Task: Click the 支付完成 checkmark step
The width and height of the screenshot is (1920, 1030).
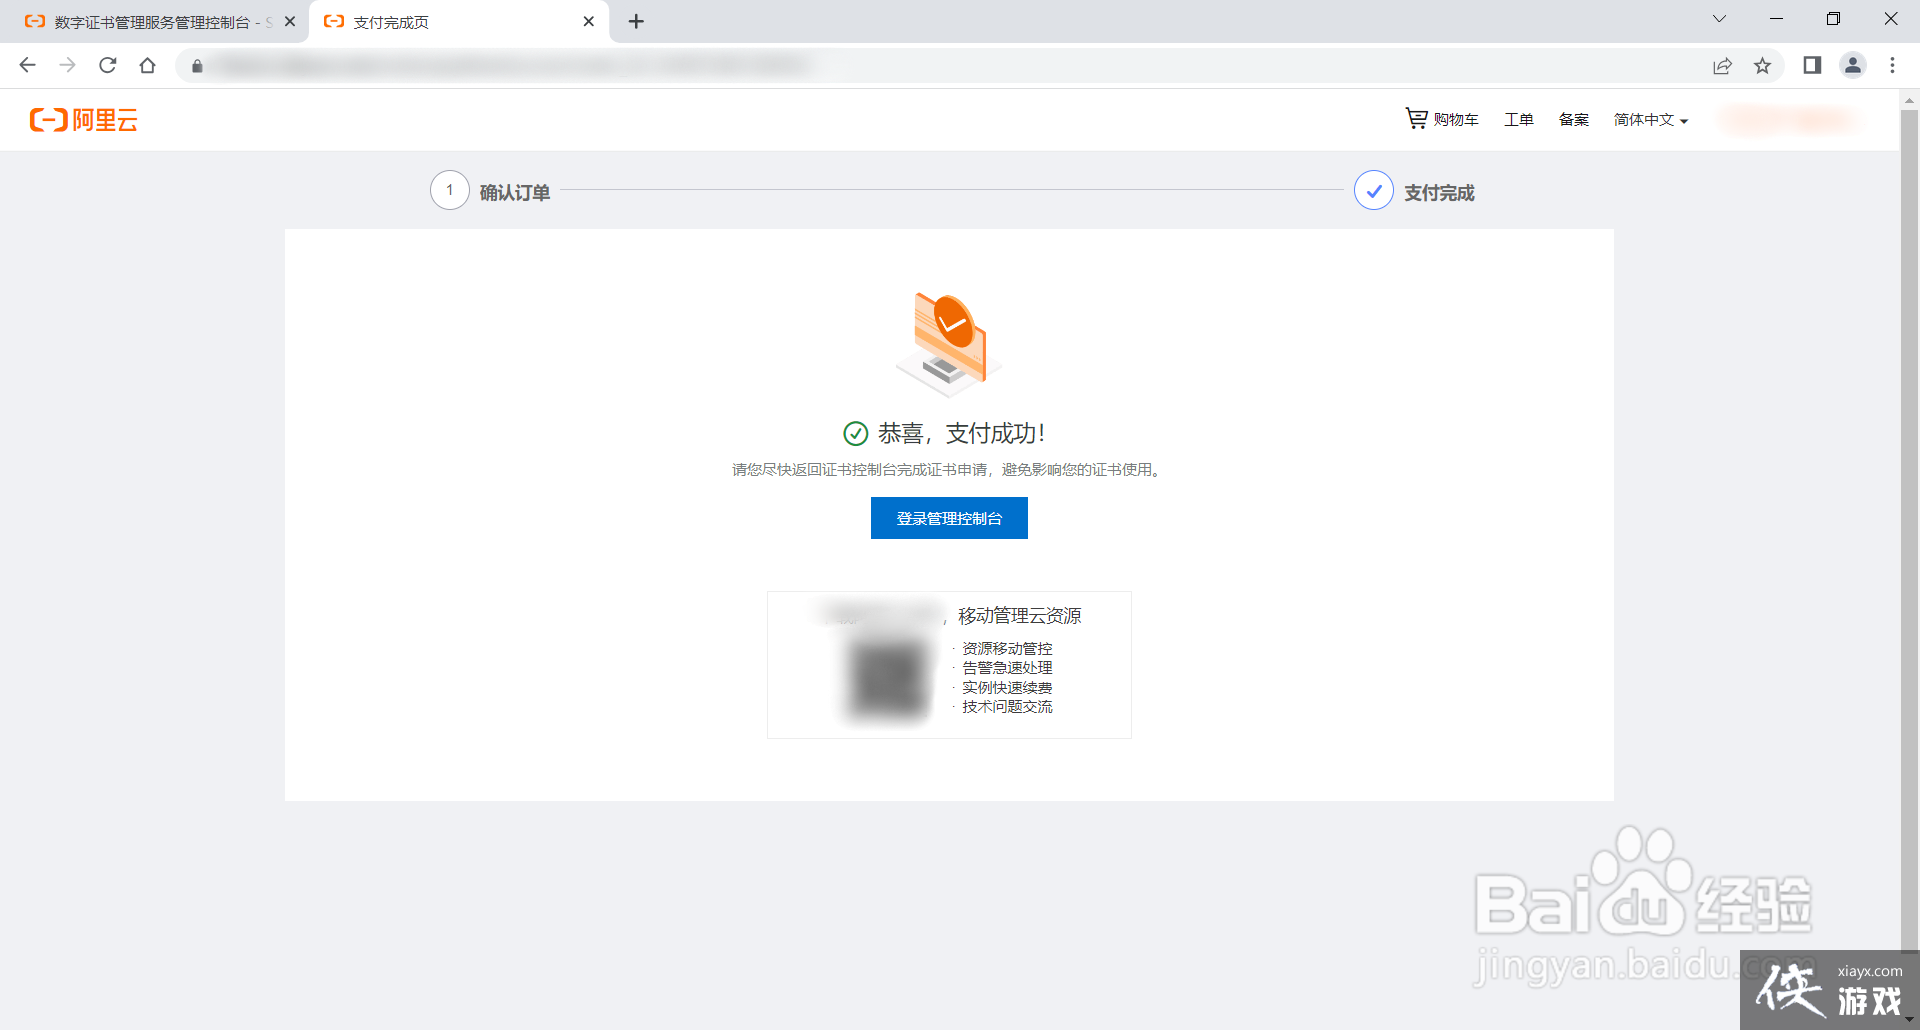Action: click(x=1374, y=190)
